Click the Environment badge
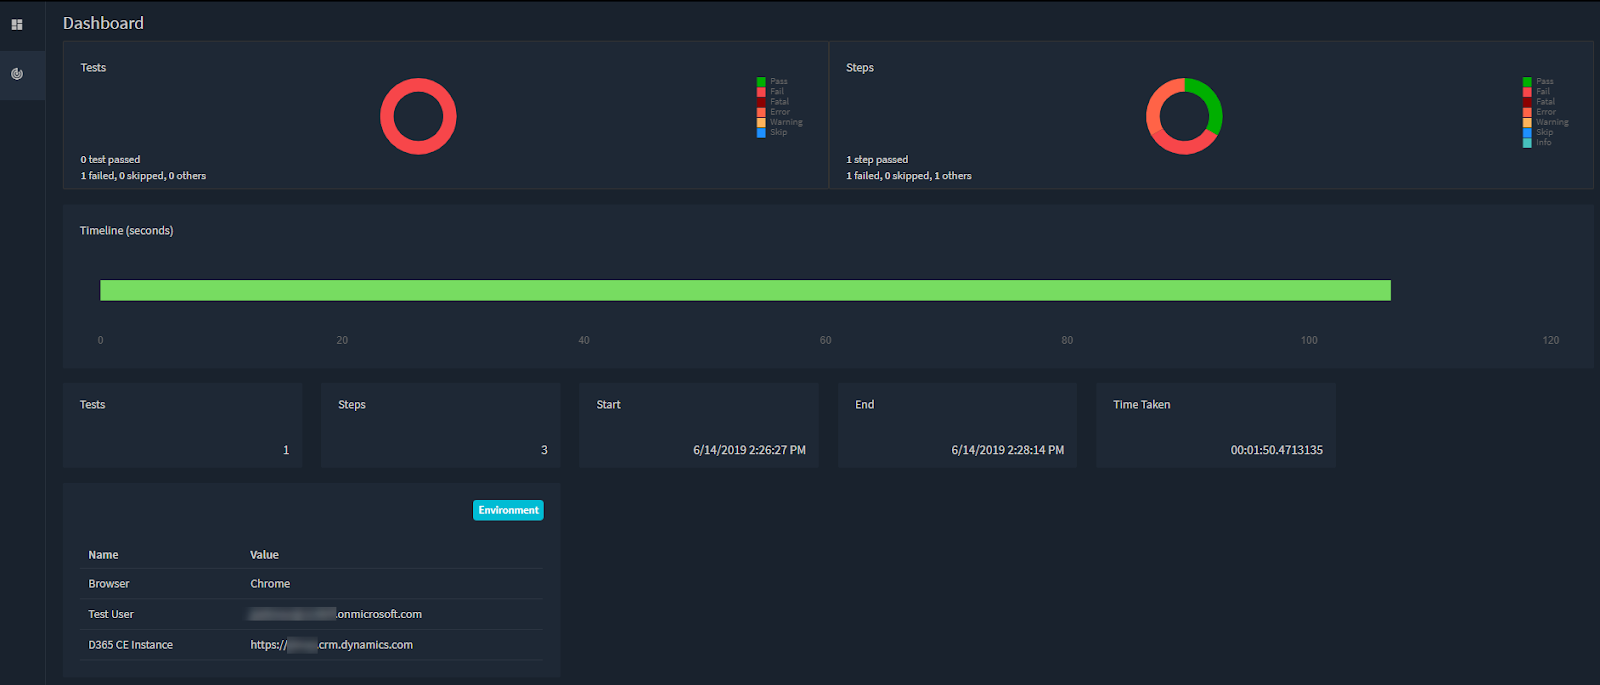The height and width of the screenshot is (685, 1600). tap(508, 510)
